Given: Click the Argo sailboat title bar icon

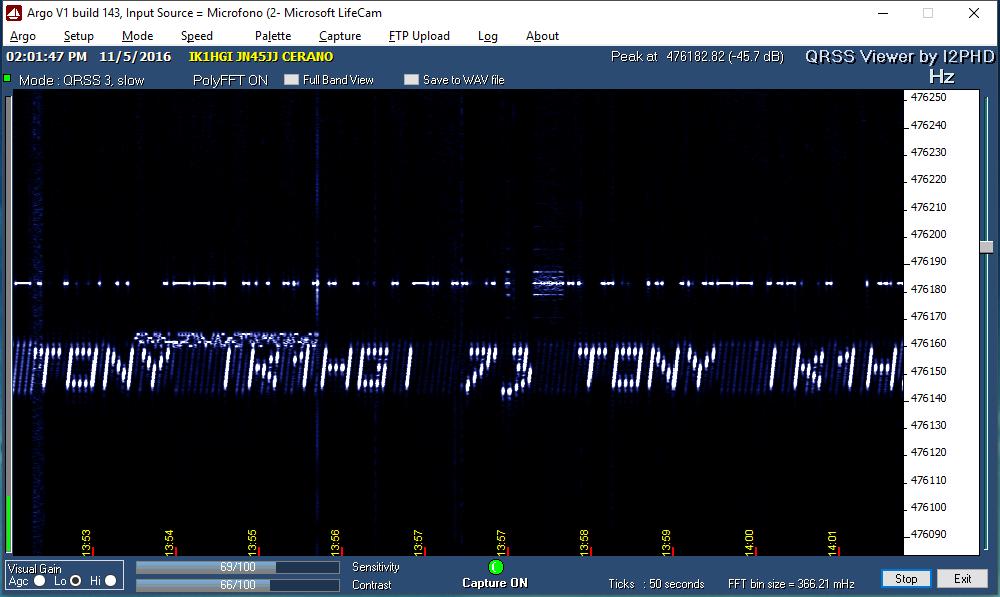Looking at the screenshot, I should tap(13, 13).
